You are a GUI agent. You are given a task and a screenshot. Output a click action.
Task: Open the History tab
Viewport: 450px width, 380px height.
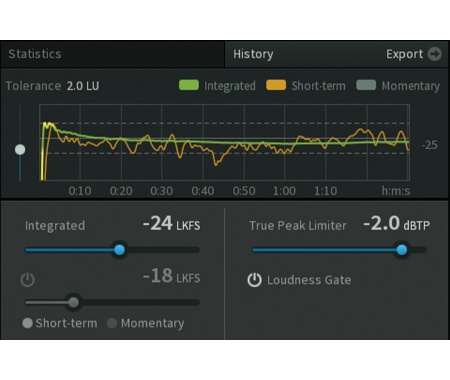click(x=253, y=54)
